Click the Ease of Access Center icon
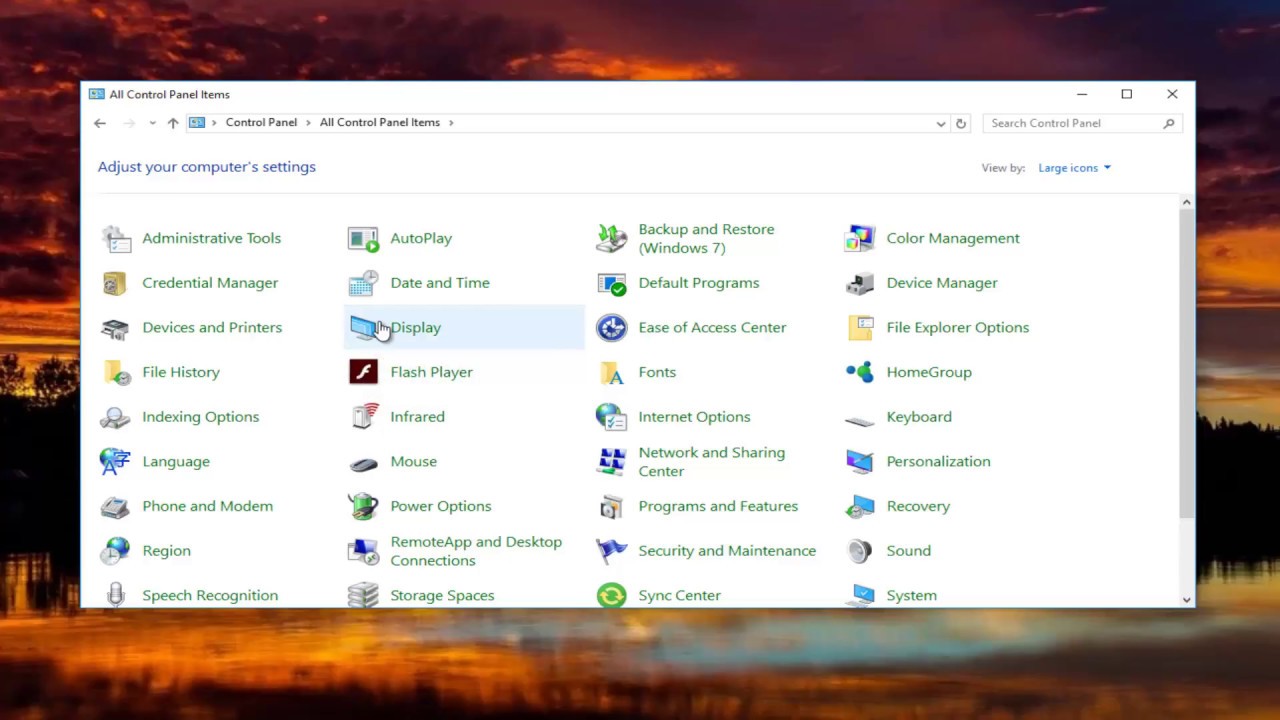 [611, 328]
